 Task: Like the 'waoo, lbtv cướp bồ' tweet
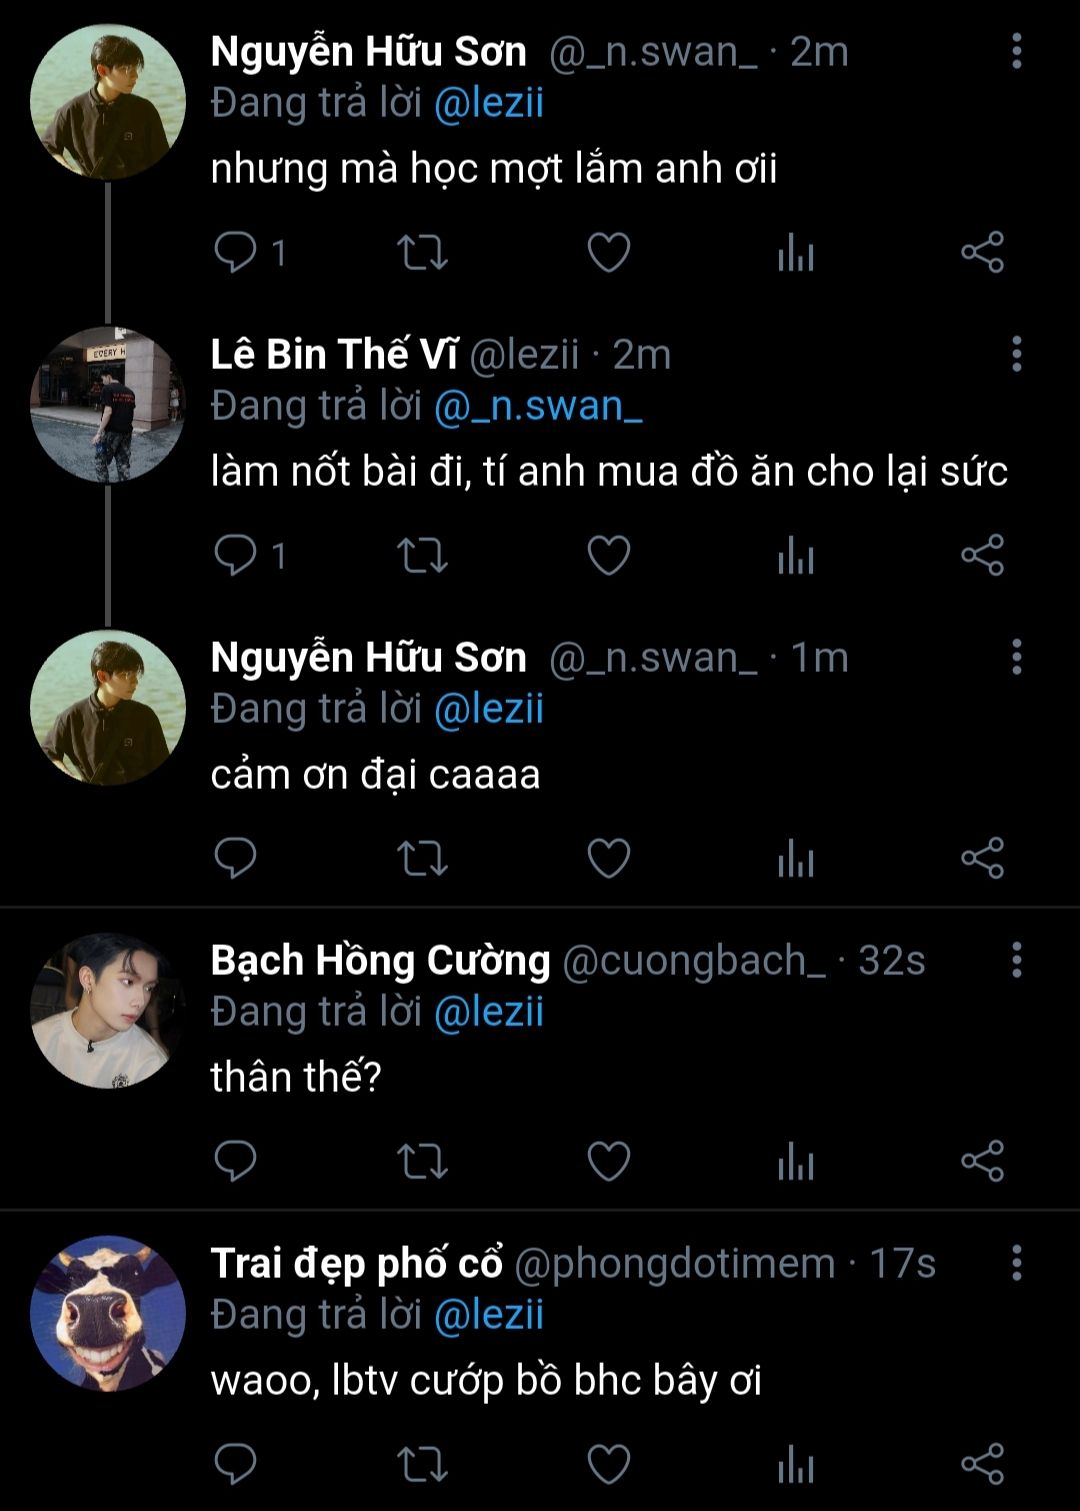608,1465
